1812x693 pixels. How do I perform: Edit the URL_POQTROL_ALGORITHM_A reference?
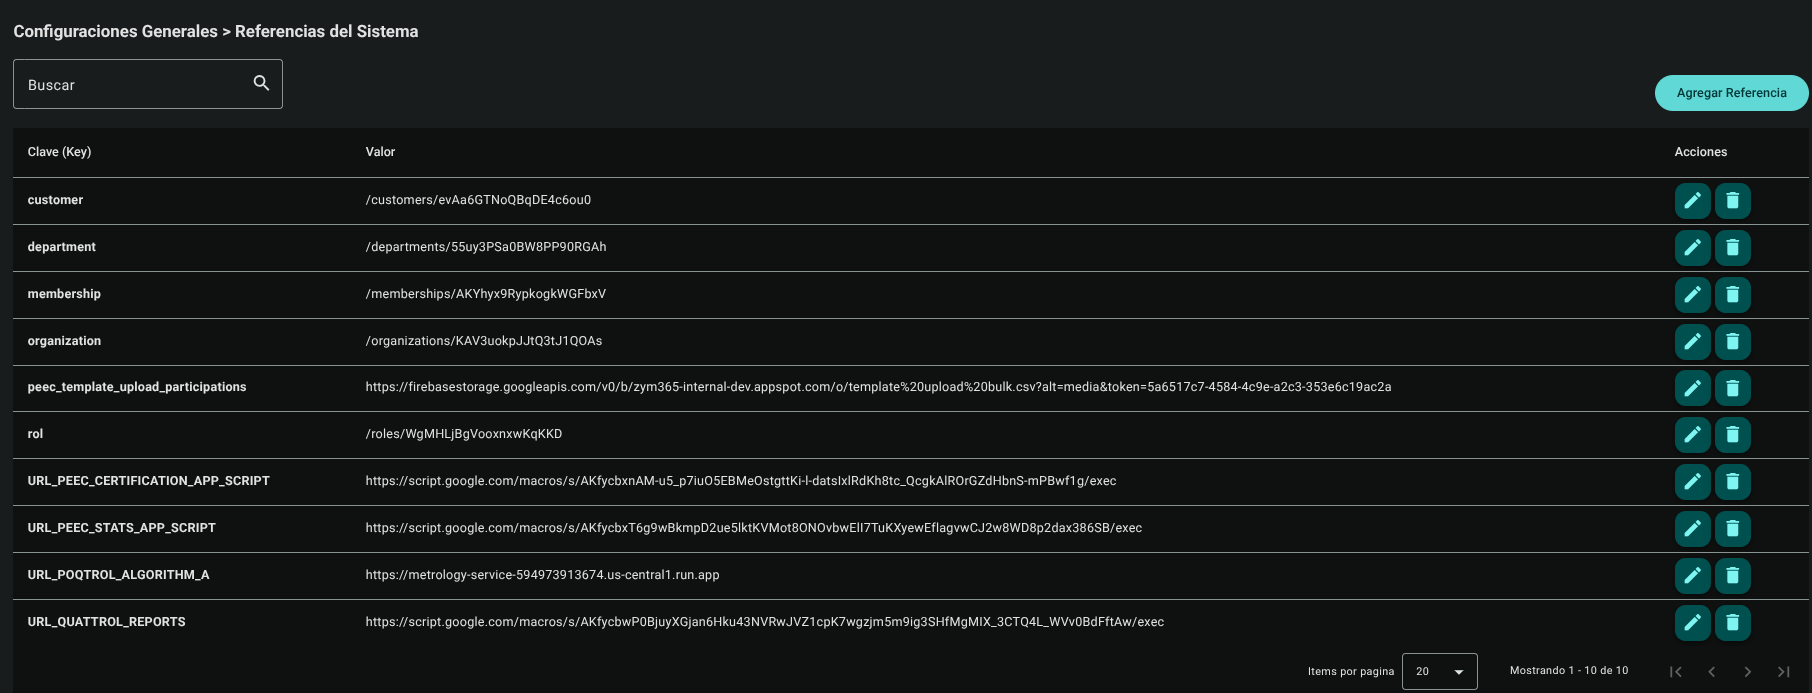click(1692, 576)
